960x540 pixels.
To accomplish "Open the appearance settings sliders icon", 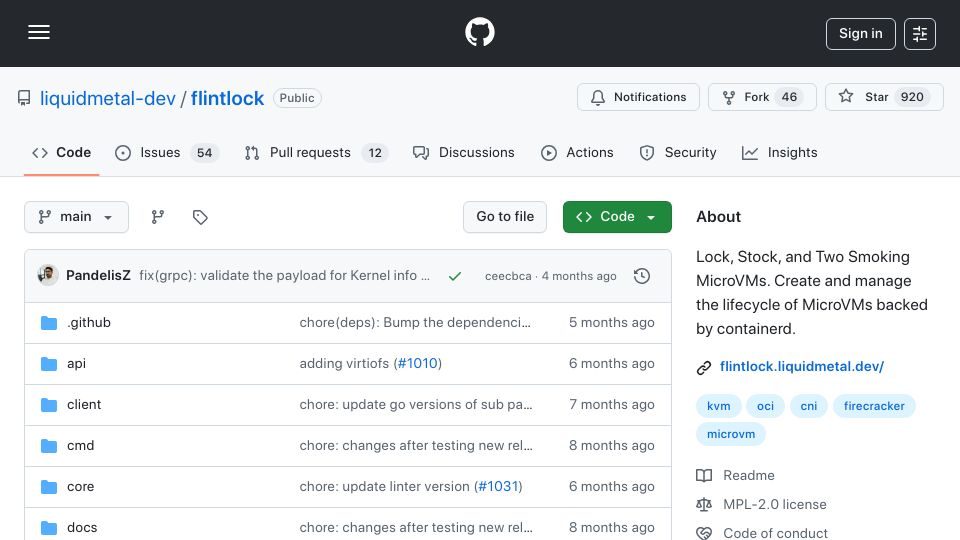I will click(x=920, y=34).
